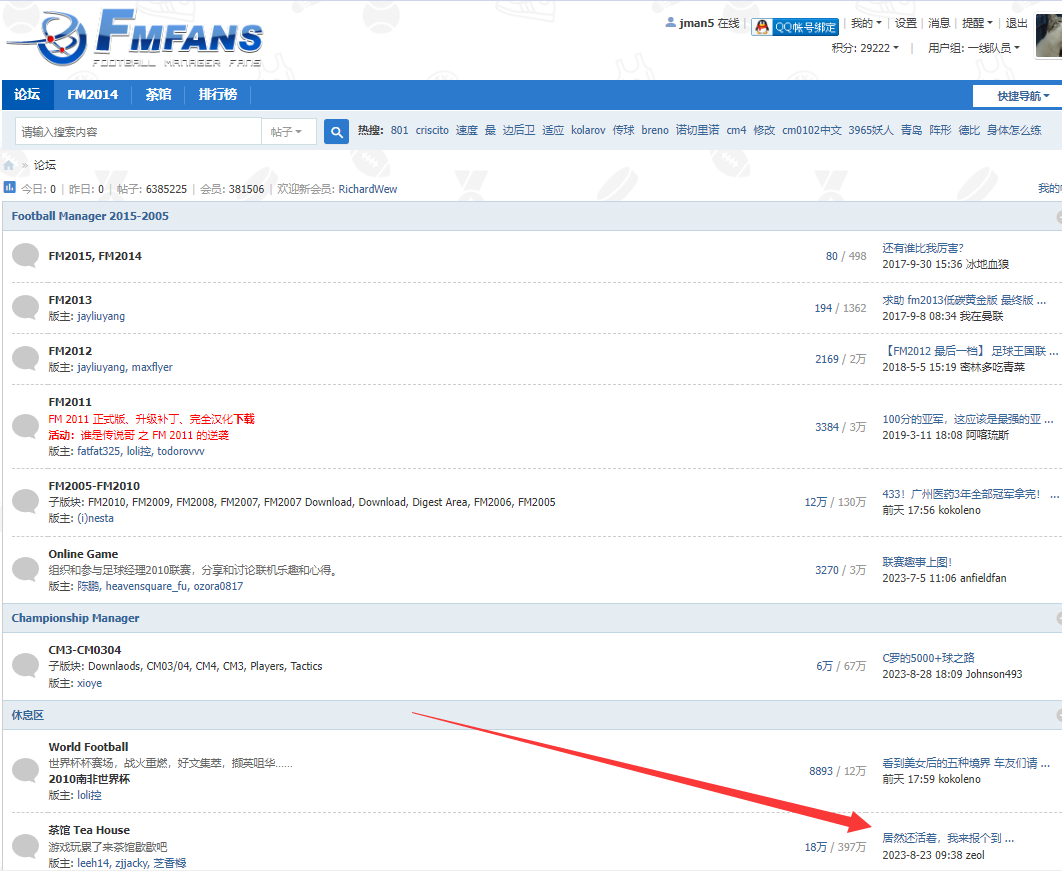Click the FMFANS site logo

(x=135, y=38)
